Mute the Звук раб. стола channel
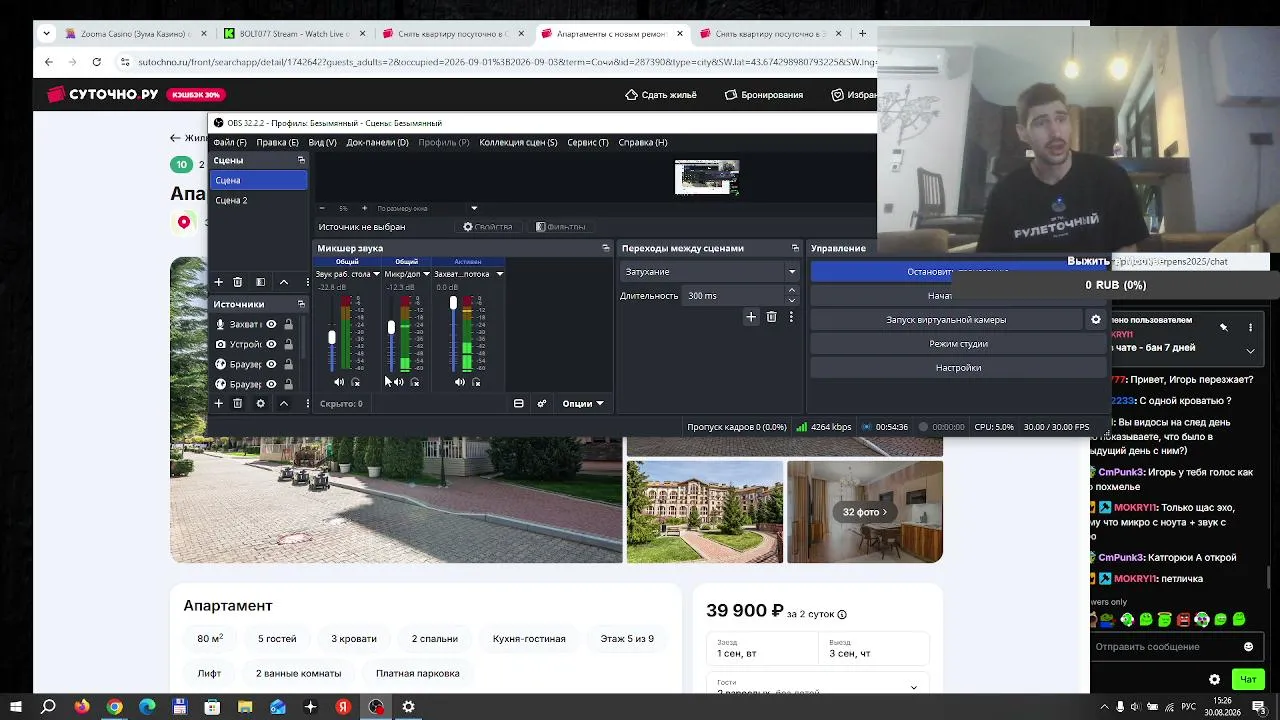 click(338, 382)
